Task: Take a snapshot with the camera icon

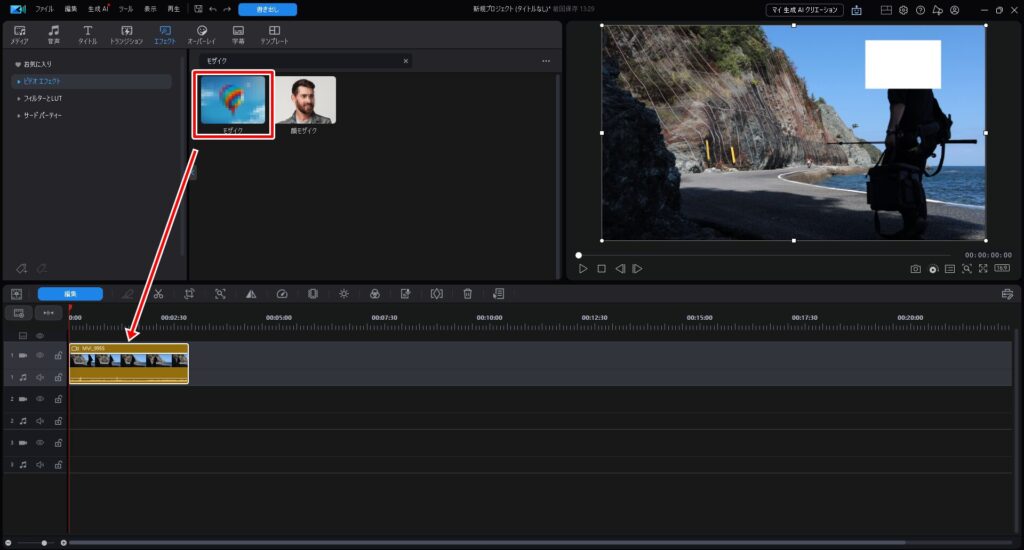Action: tap(915, 269)
